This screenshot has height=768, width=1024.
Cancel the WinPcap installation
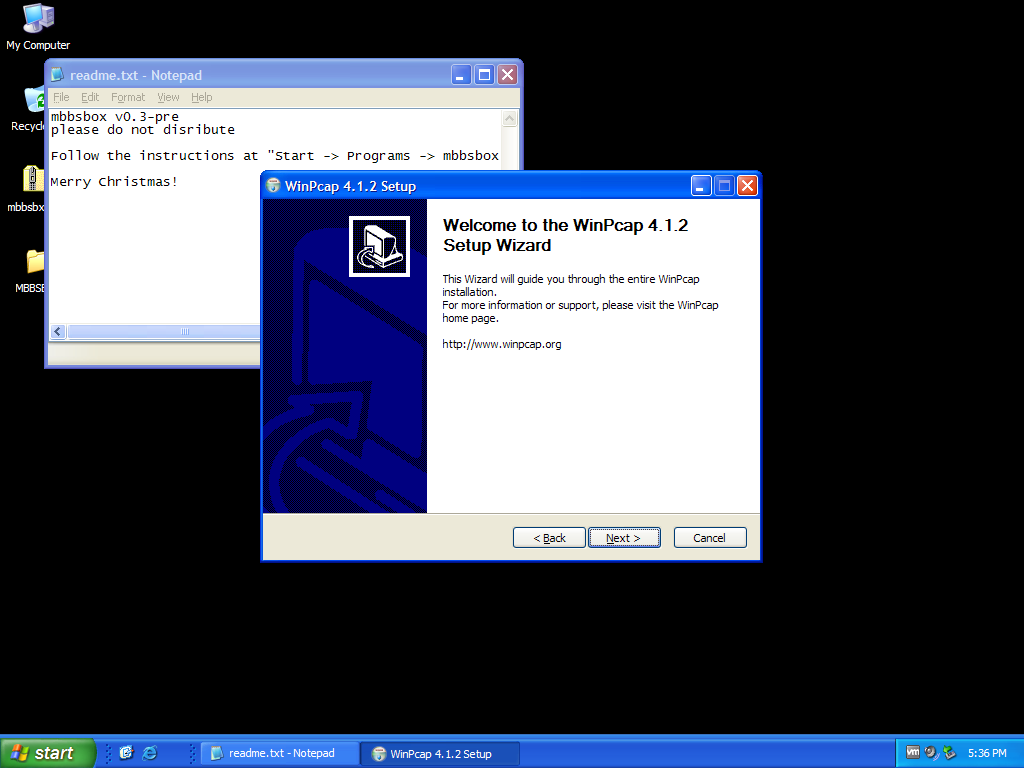point(709,538)
